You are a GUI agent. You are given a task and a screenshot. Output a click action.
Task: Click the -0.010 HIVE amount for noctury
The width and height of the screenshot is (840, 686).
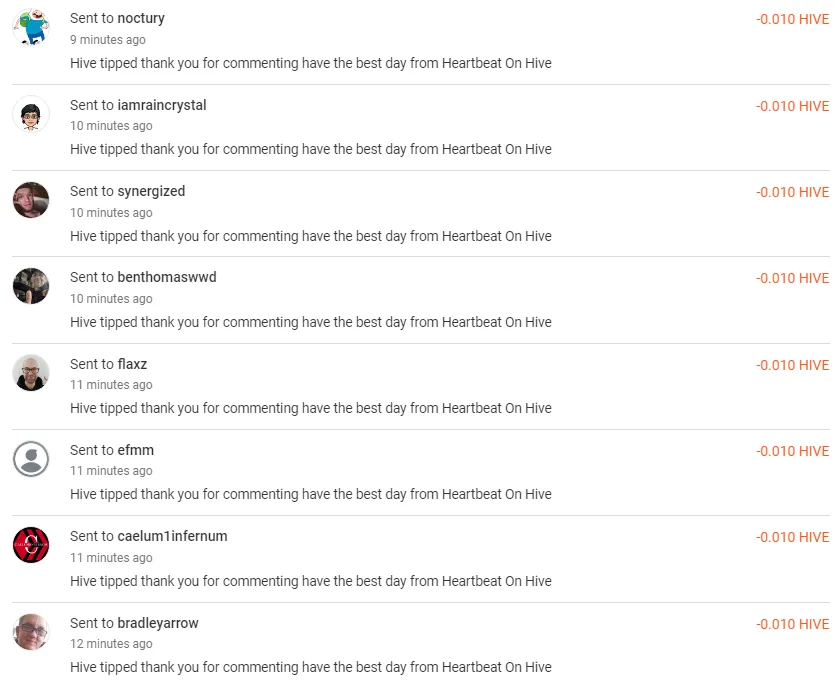[792, 19]
